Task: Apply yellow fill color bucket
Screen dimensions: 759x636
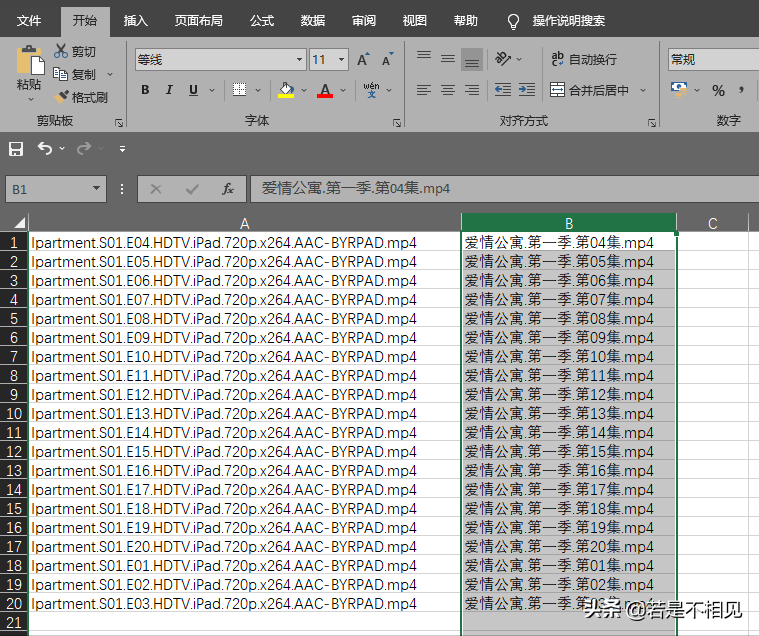Action: point(286,90)
